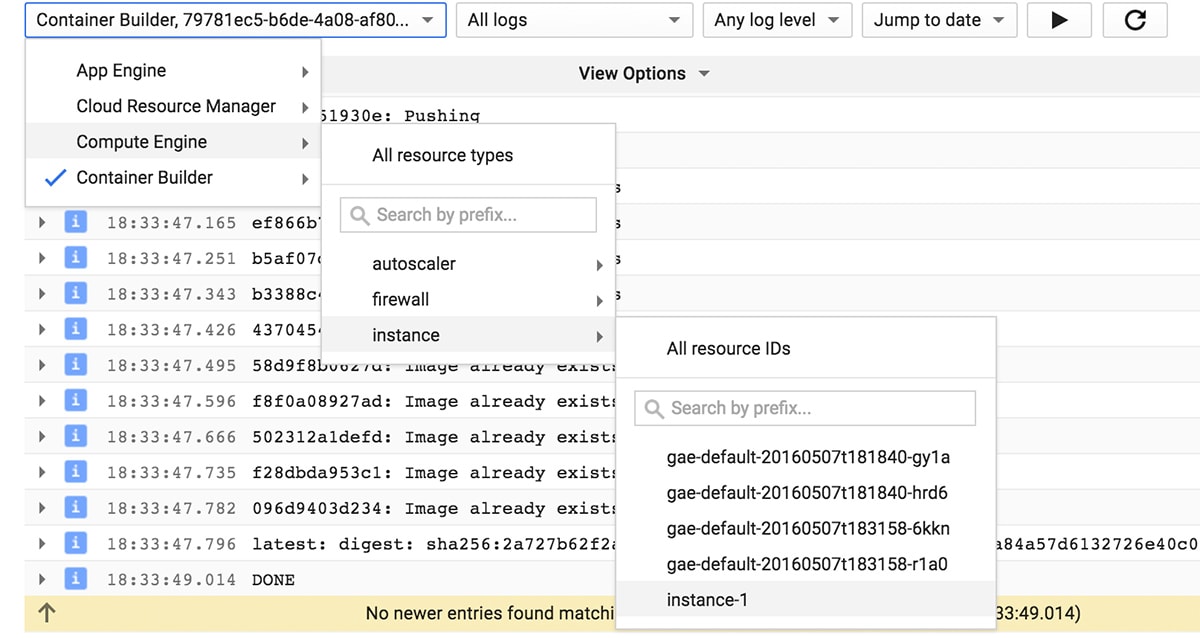Expand the log entry at 18:33:47.495
Image resolution: width=1200 pixels, height=638 pixels.
tap(42, 365)
